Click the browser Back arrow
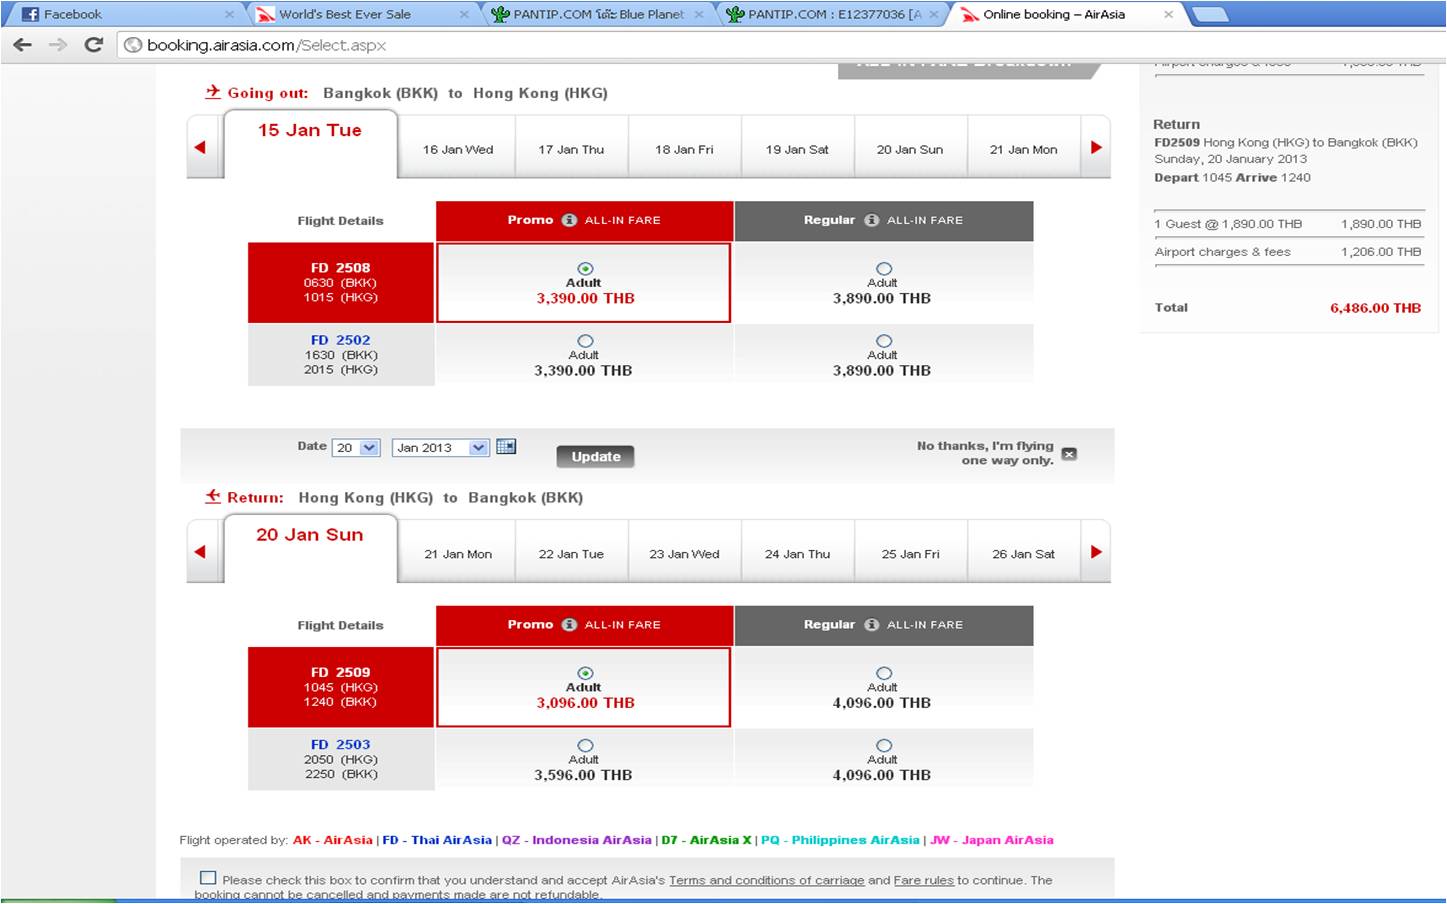1447x904 pixels. (22, 45)
